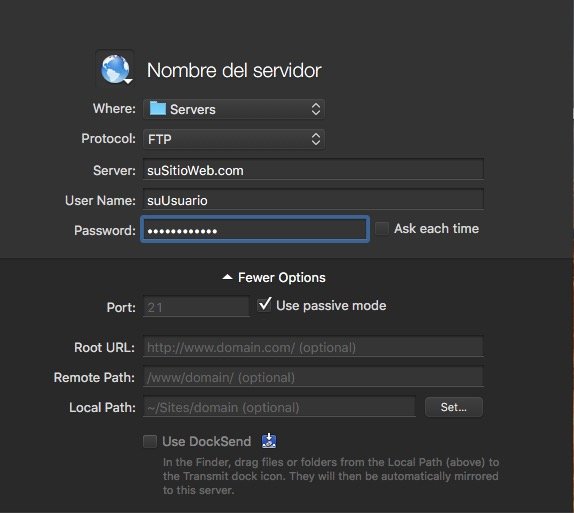
Task: Click the Nombre del servidor title
Action: [x=234, y=70]
